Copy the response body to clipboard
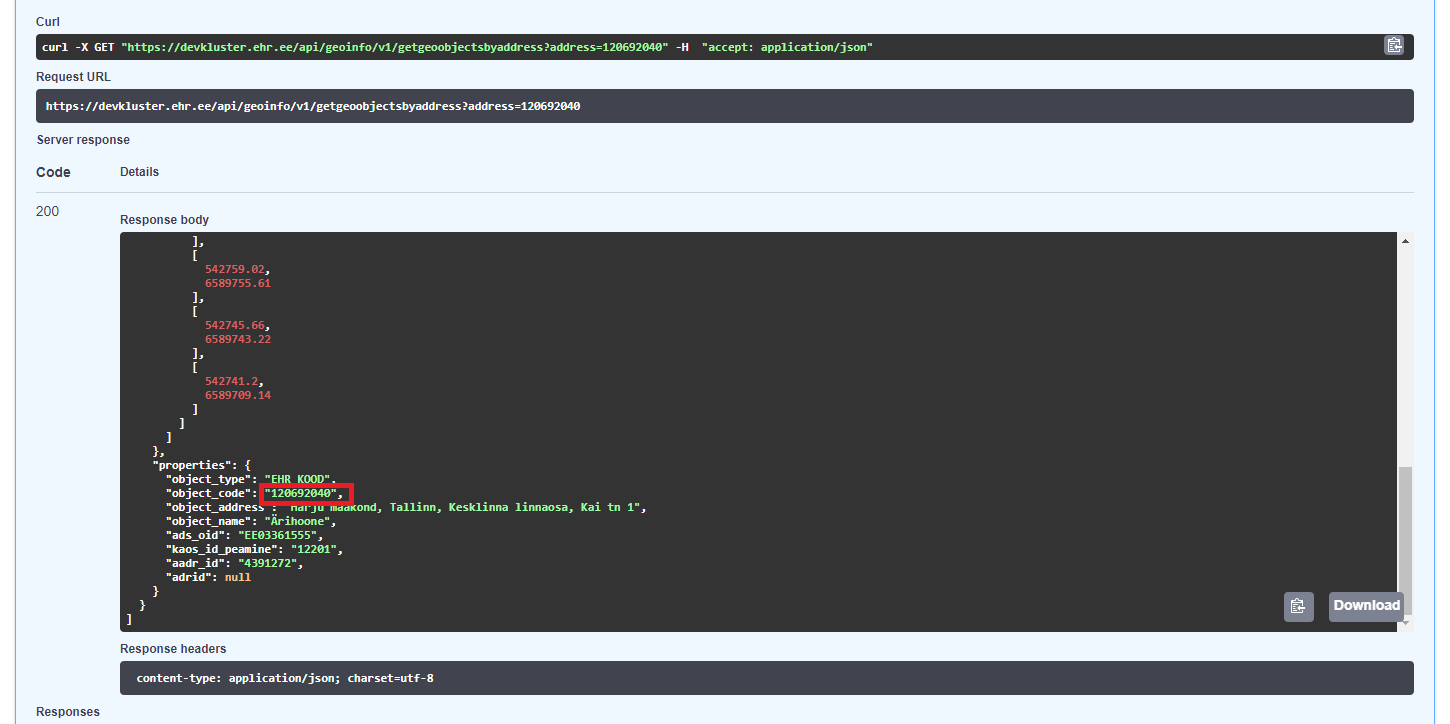Viewport: 1450px width, 724px height. 1298,606
